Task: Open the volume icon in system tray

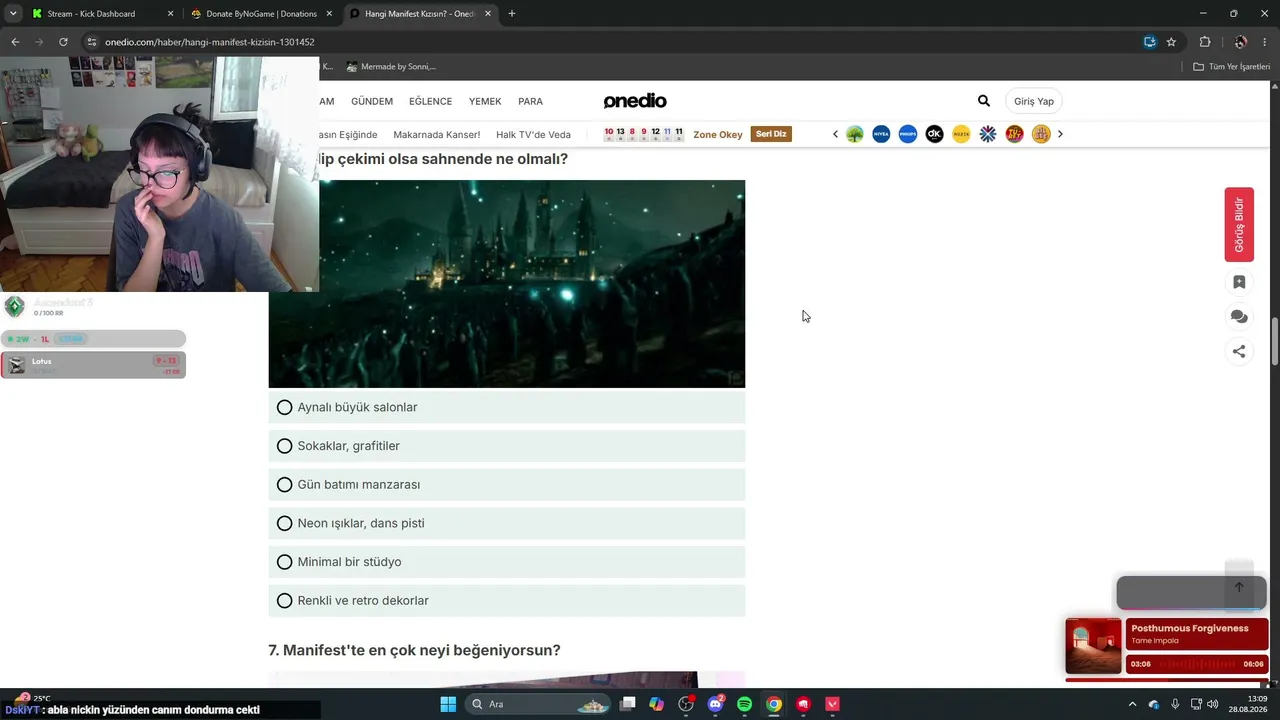Action: [x=1212, y=704]
